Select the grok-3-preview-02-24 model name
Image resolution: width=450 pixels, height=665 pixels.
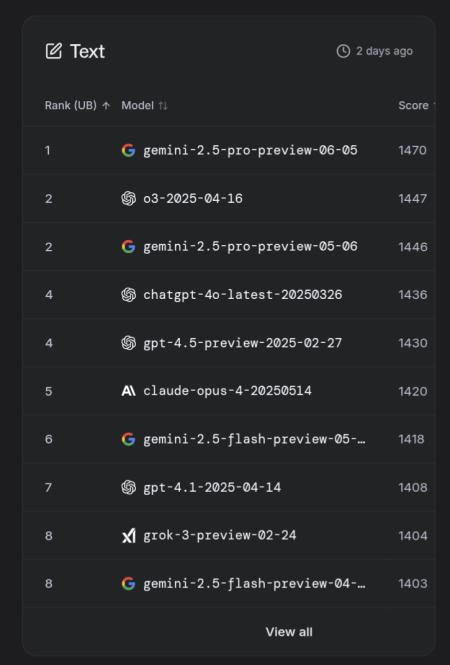220,535
